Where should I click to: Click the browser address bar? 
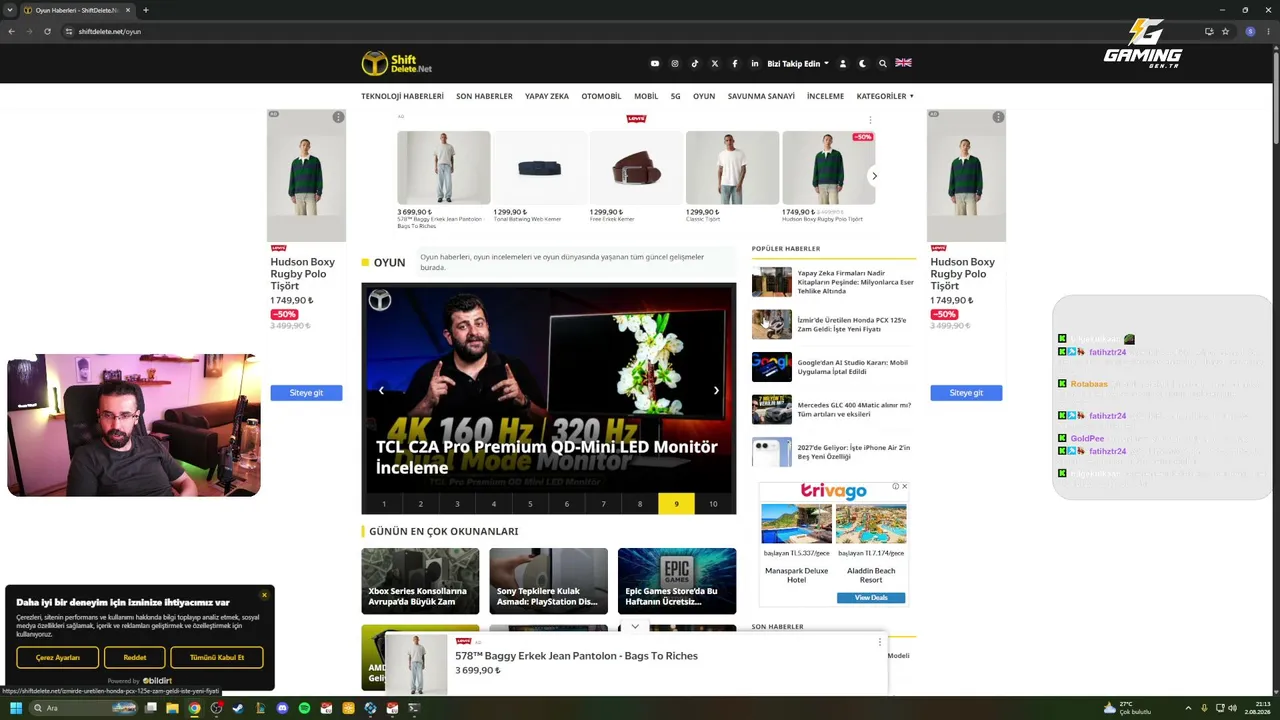630,31
